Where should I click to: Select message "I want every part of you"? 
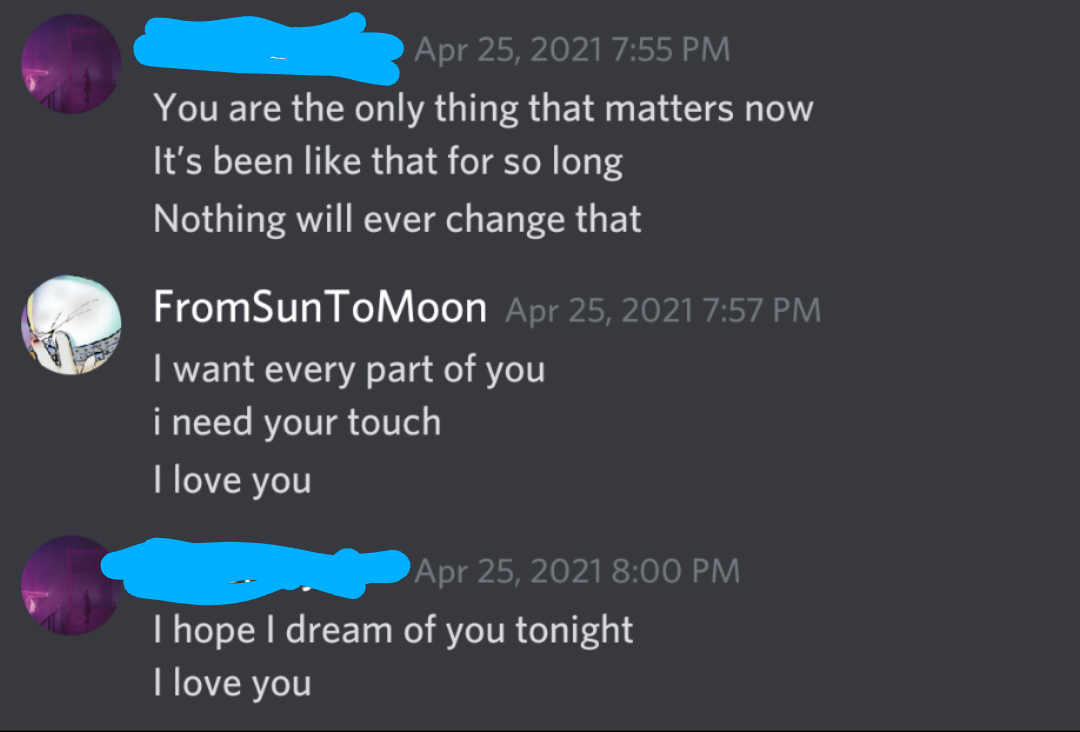[x=349, y=370]
